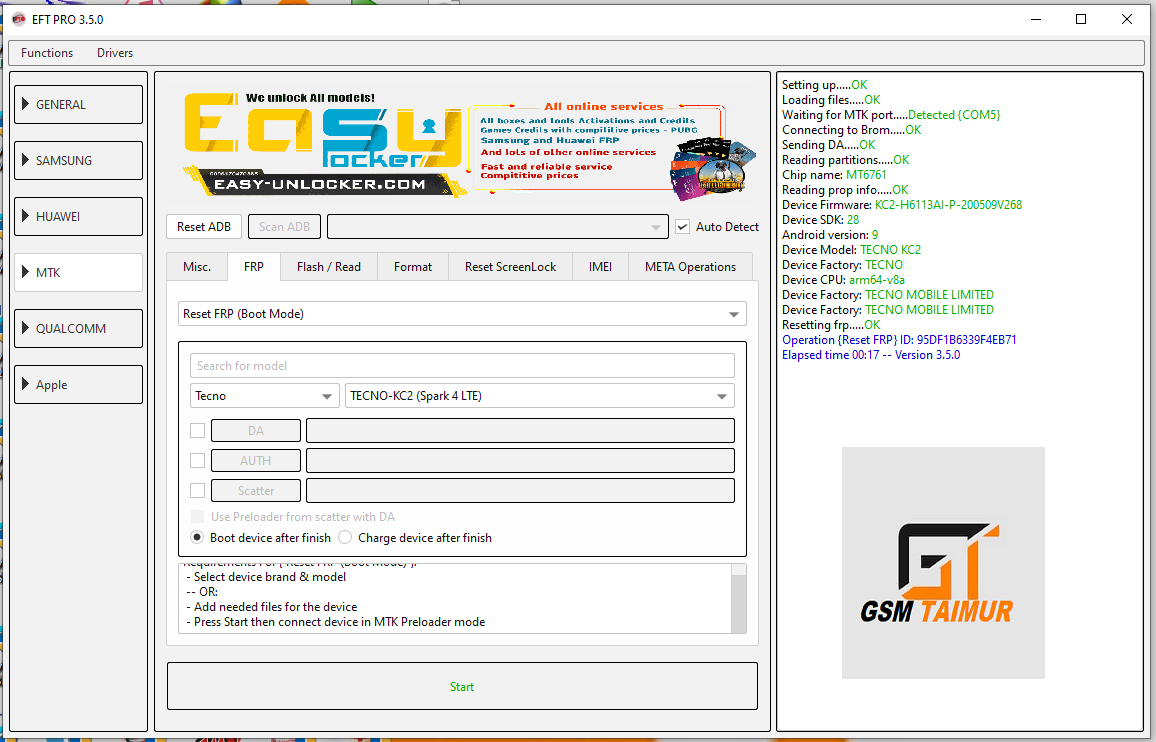This screenshot has width=1156, height=742.
Task: Click the Elapsed time 00:17 log line
Action: (871, 355)
